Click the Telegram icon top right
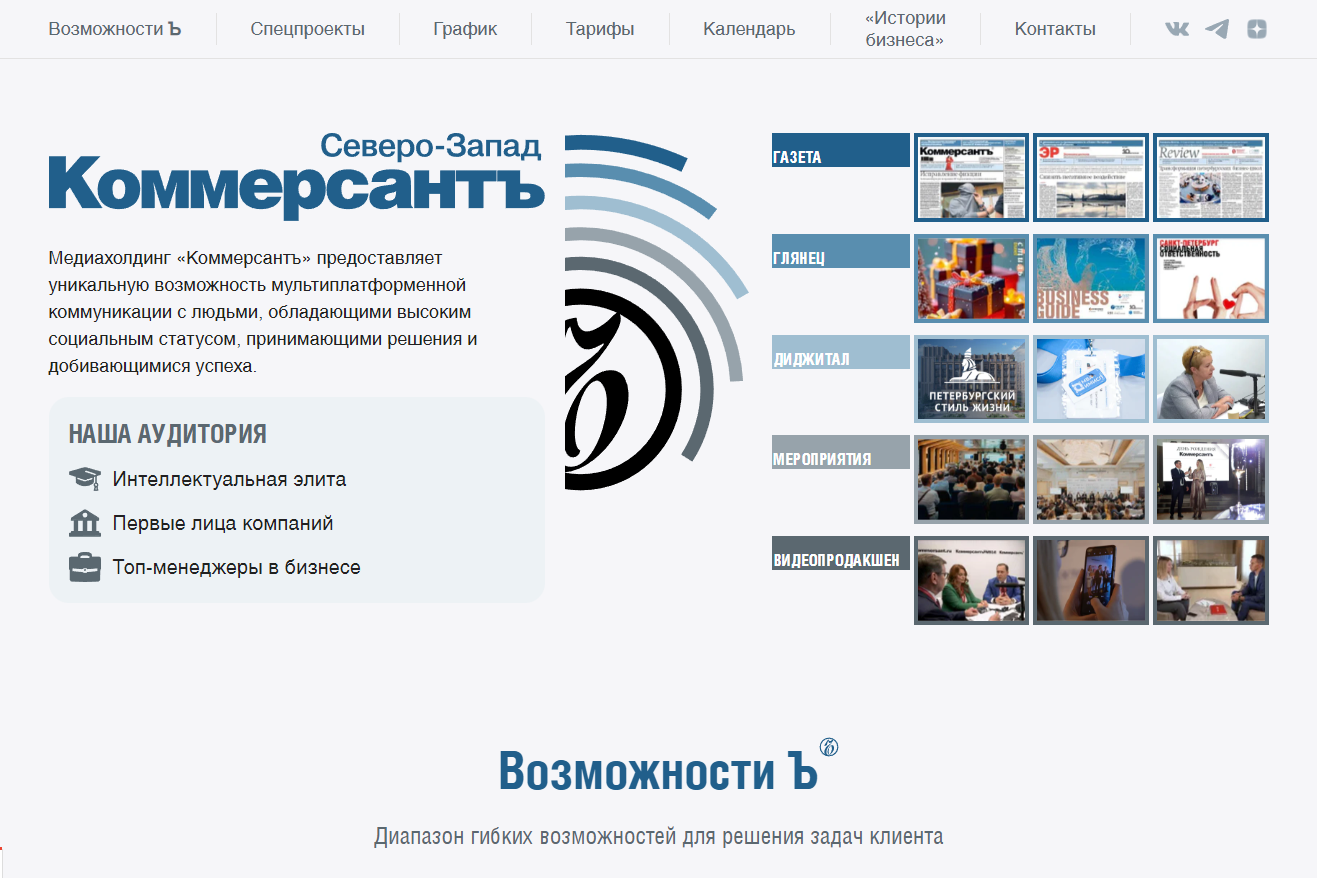The width and height of the screenshot is (1317, 878). point(1217,29)
